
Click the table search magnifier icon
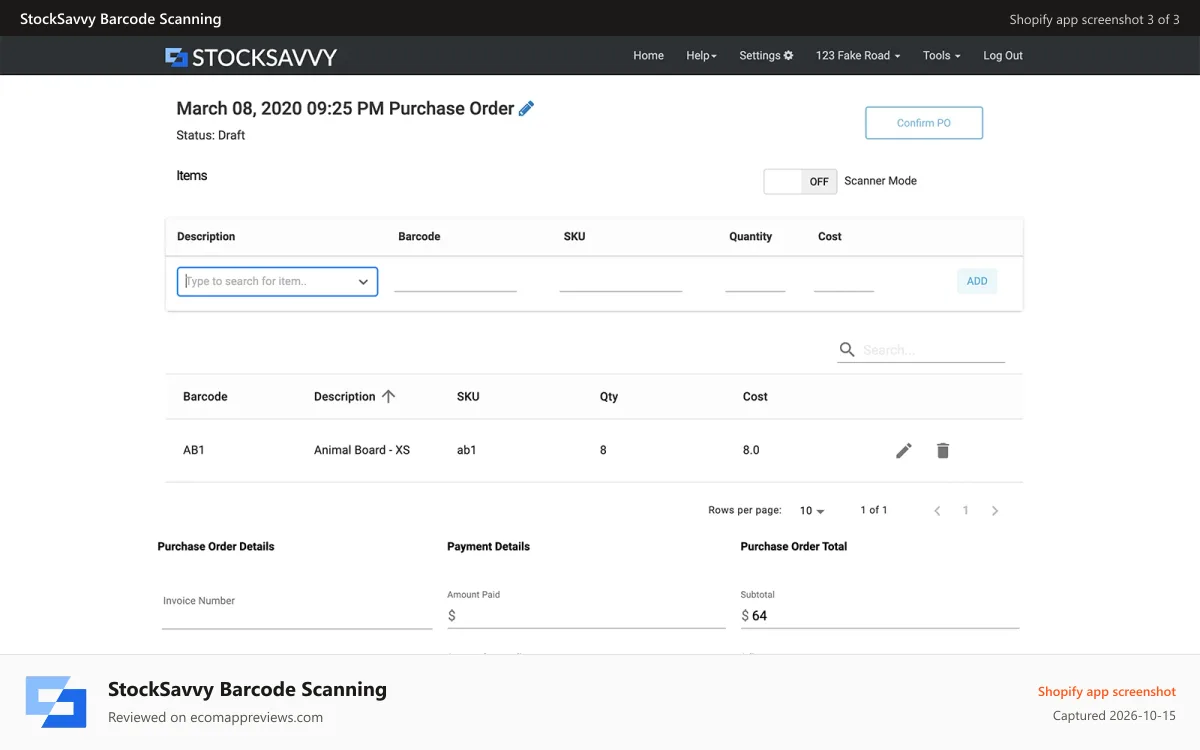[x=847, y=349]
